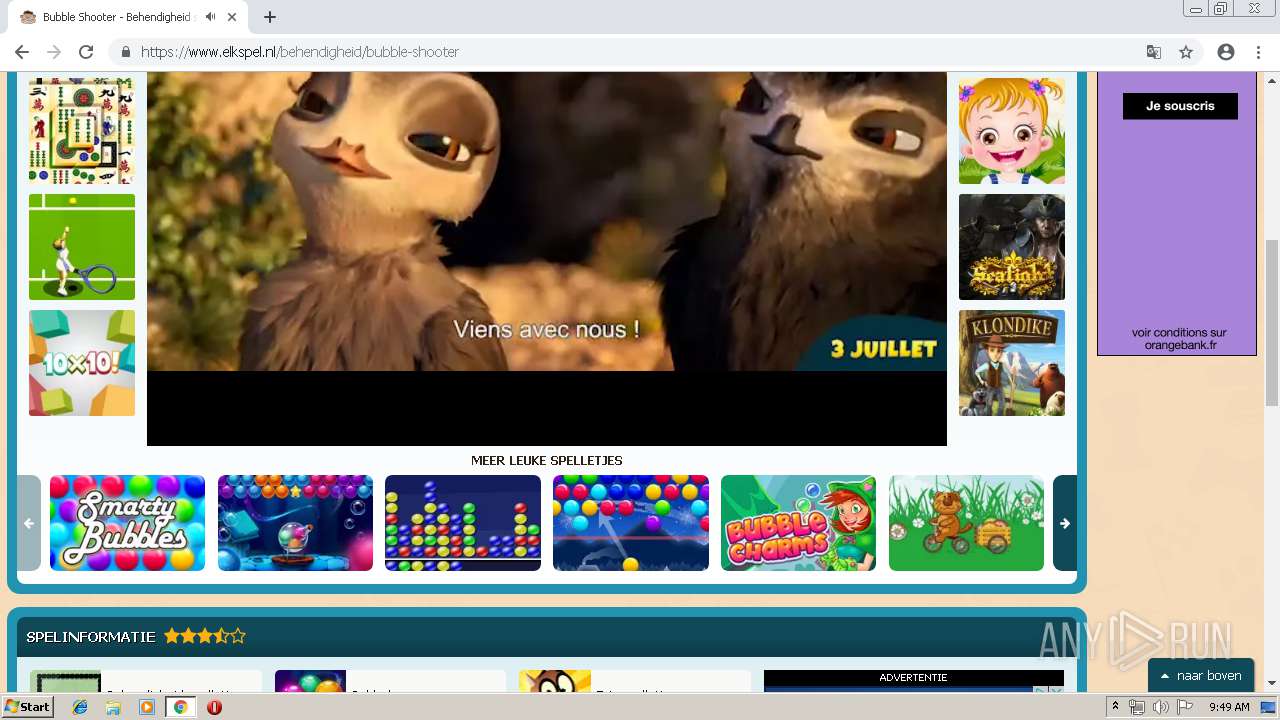
Task: Show hidden system tray icons
Action: [x=1116, y=707]
